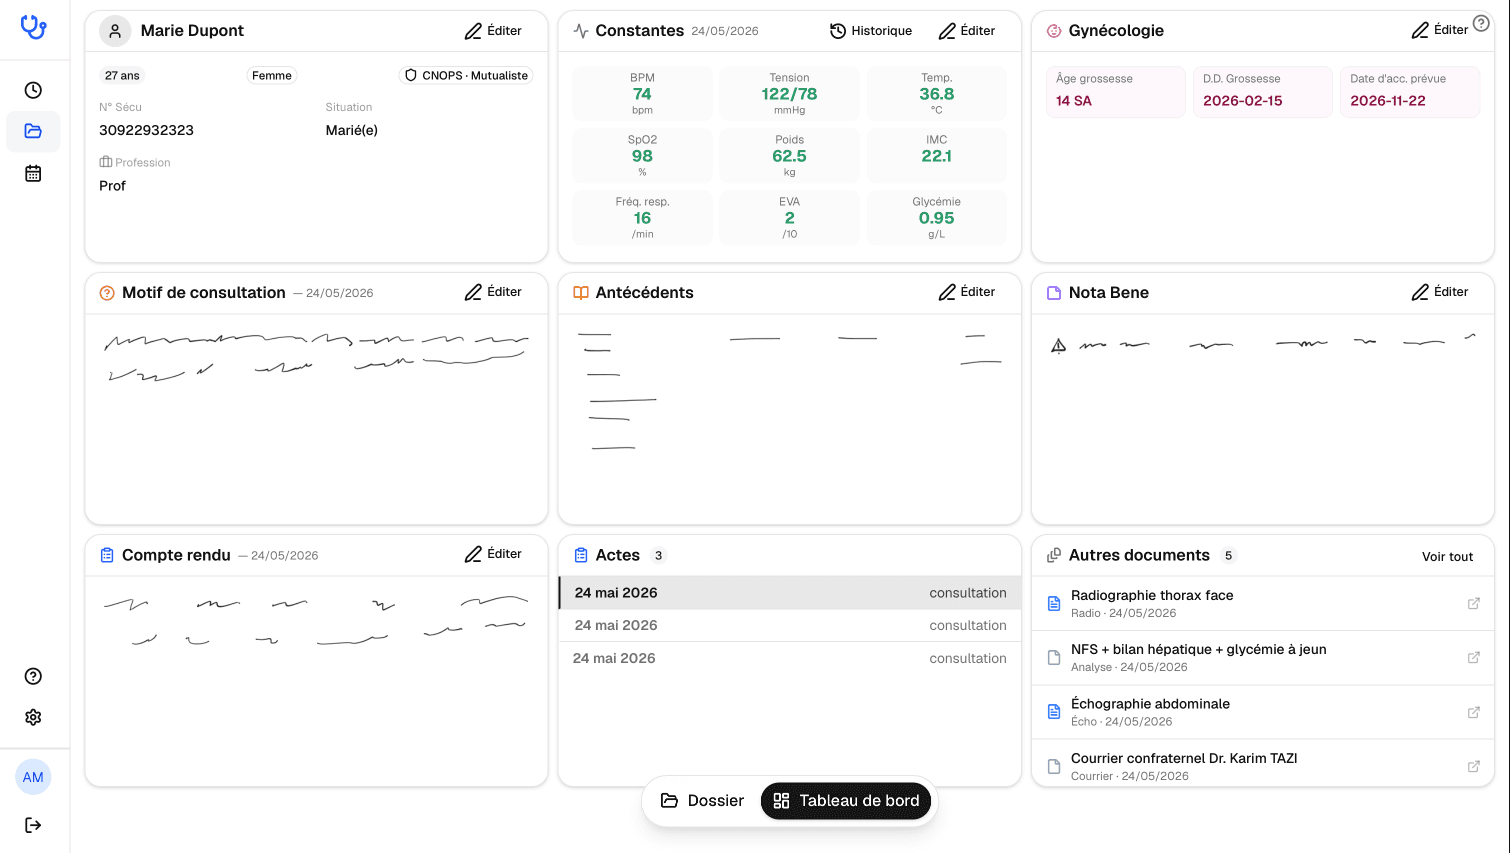The height and width of the screenshot is (853, 1510).
Task: Edit the Motif de consultation card
Action: [493, 292]
